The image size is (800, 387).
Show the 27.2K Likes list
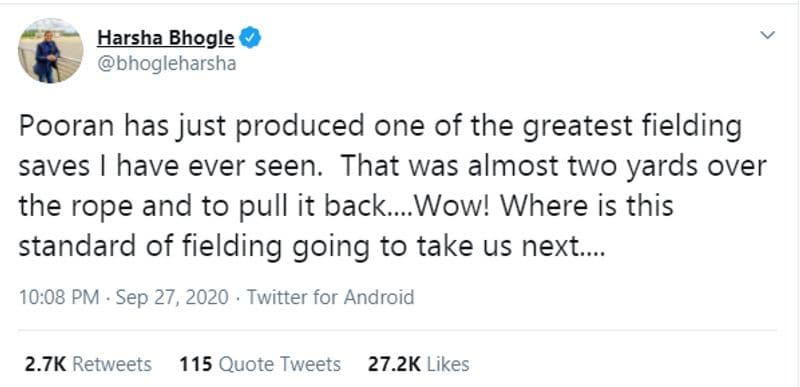[x=418, y=364]
